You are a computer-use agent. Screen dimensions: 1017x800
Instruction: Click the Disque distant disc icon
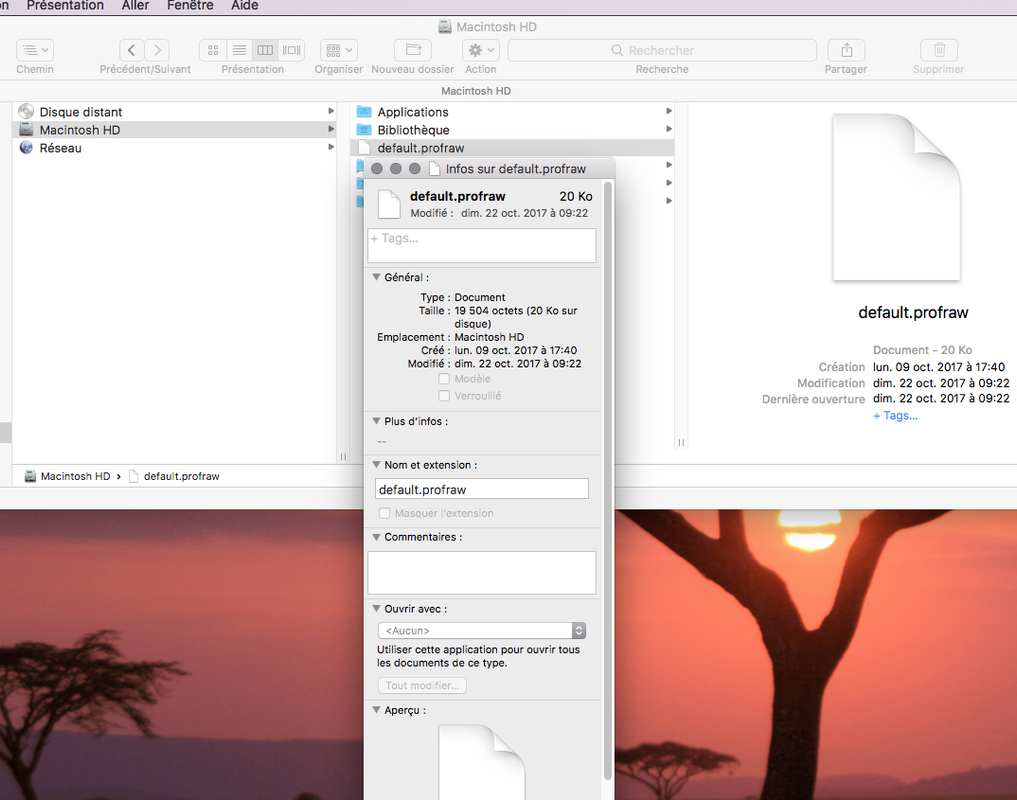(26, 112)
